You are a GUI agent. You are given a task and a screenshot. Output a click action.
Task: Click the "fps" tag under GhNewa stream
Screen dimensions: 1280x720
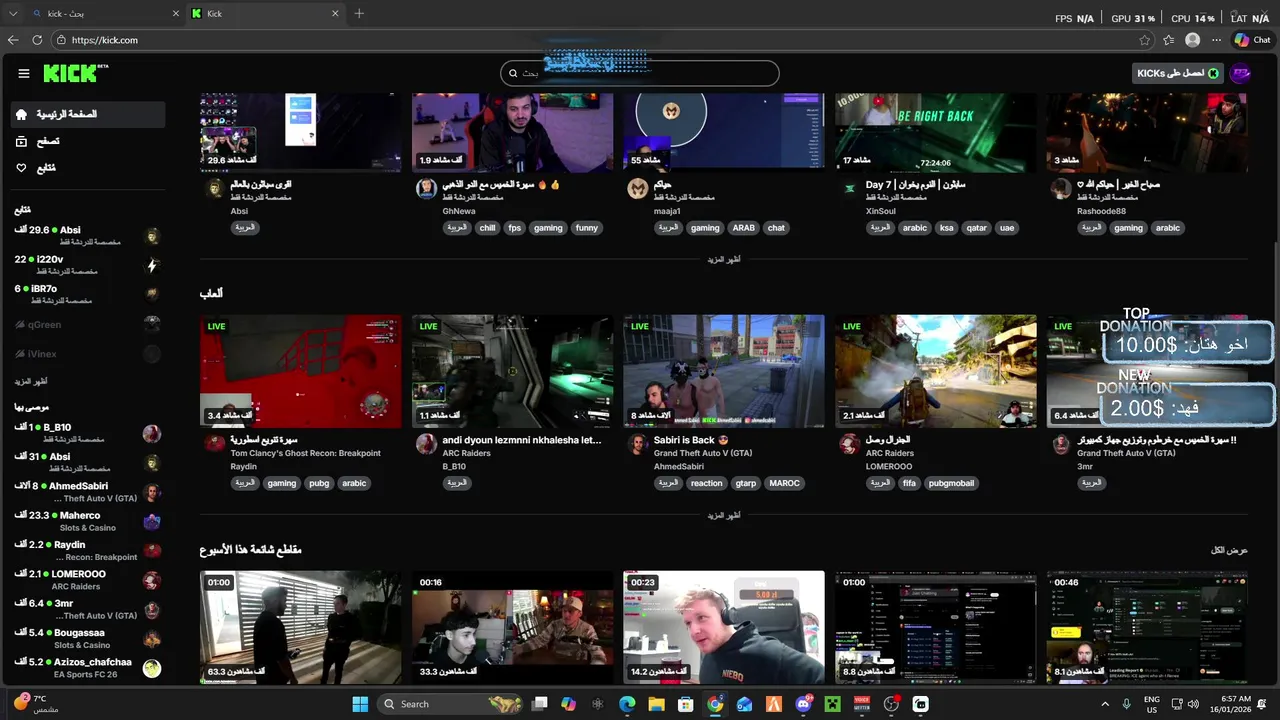pyautogui.click(x=515, y=228)
